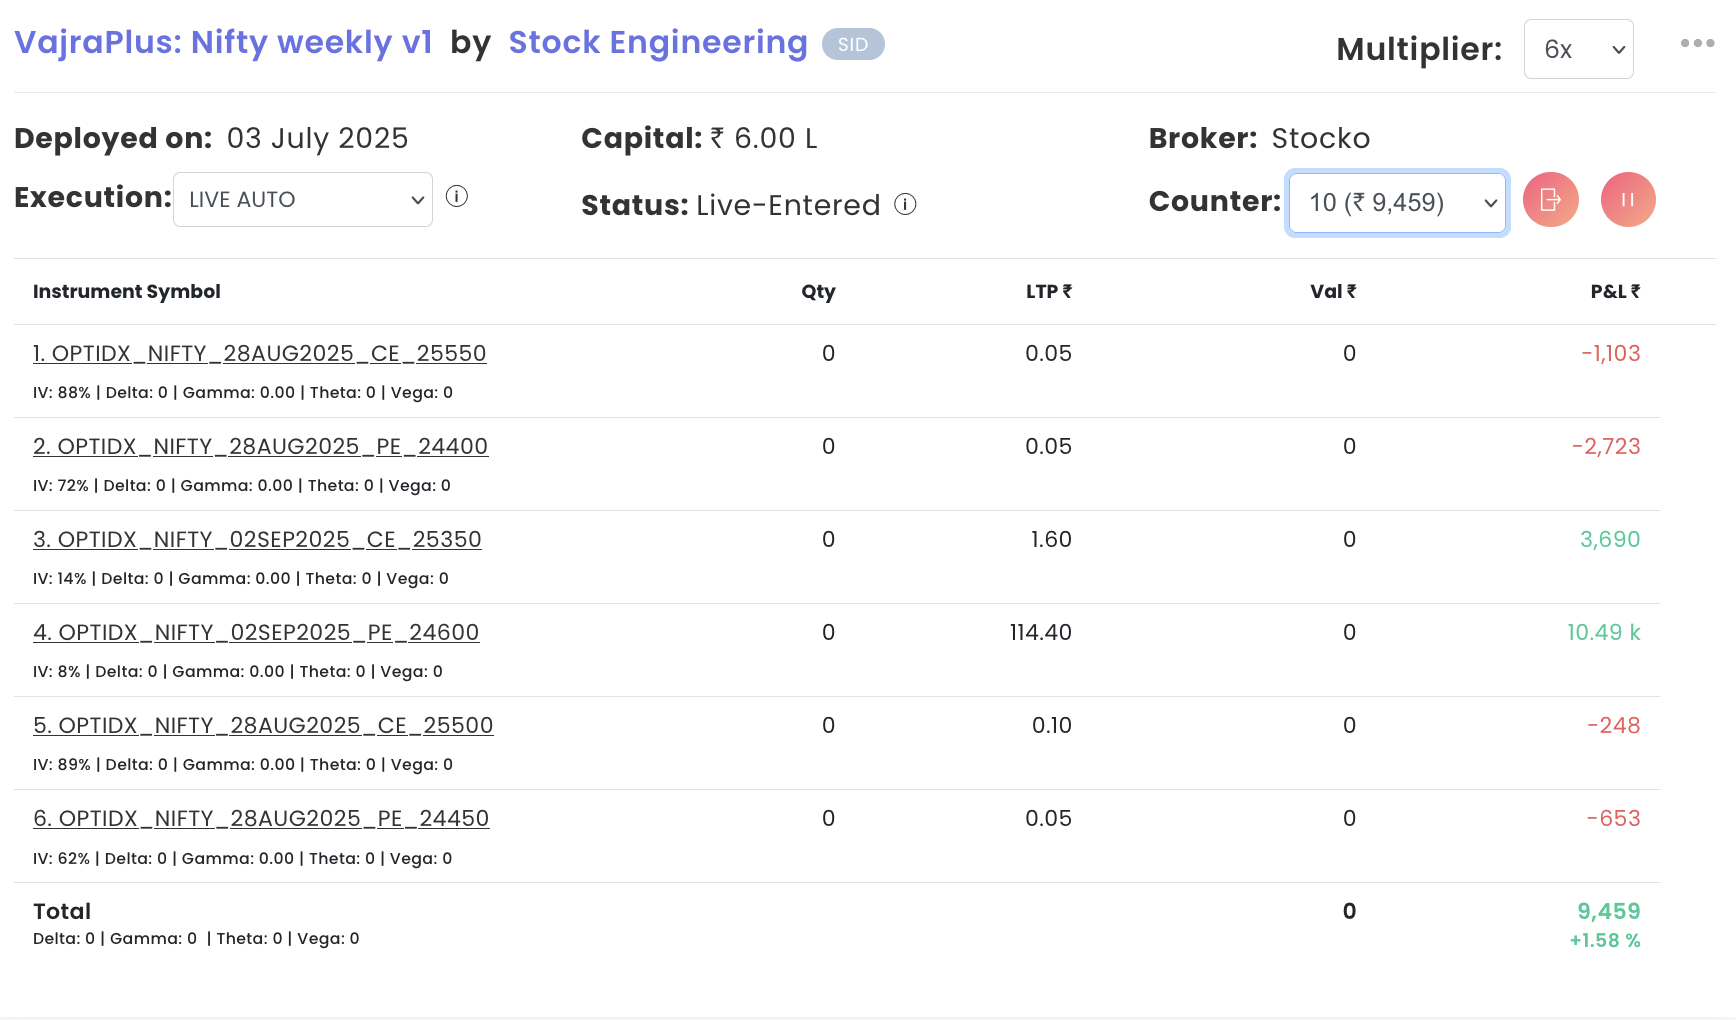This screenshot has height=1020, width=1736.
Task: Click the SID badge
Action: tap(853, 44)
